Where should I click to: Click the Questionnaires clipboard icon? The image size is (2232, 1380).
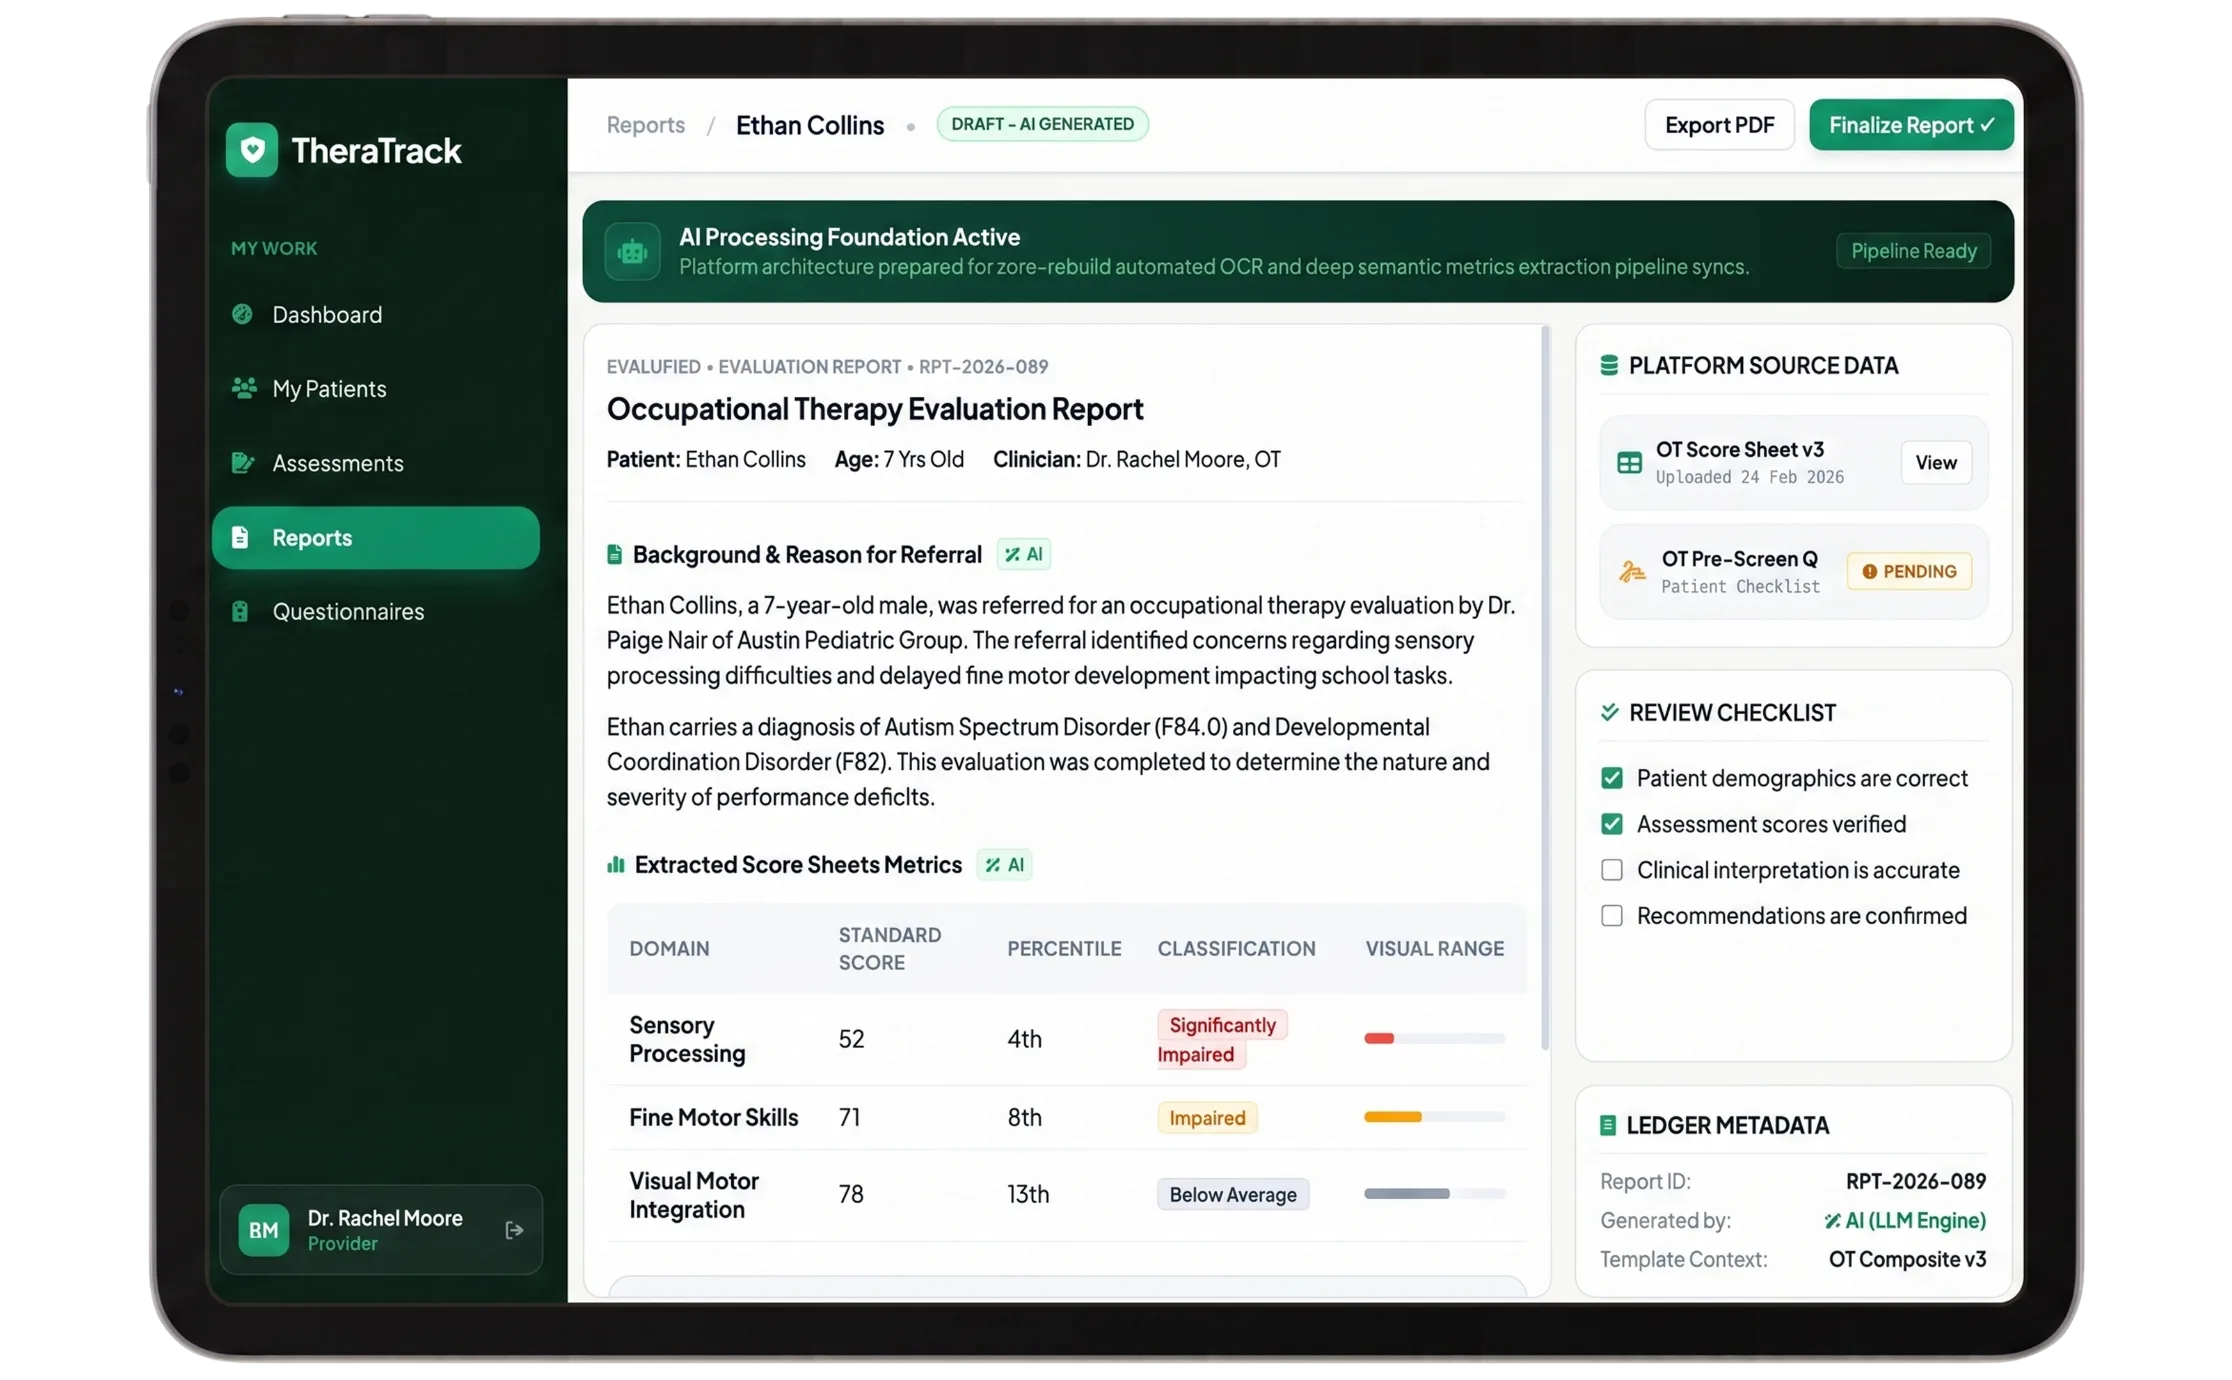coord(240,611)
